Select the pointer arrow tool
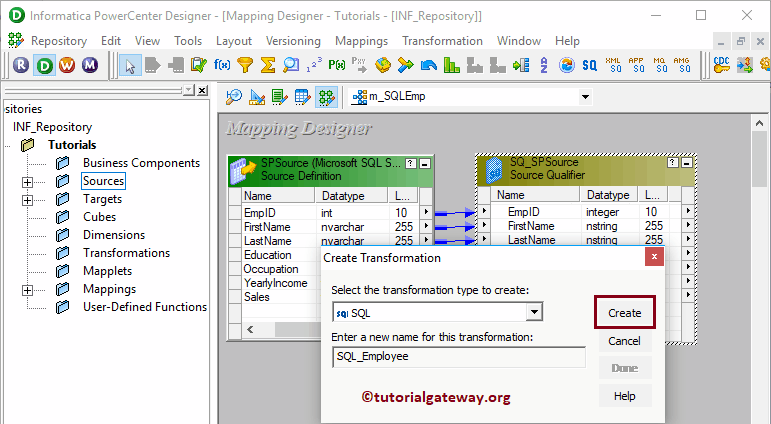771x424 pixels. 130,65
